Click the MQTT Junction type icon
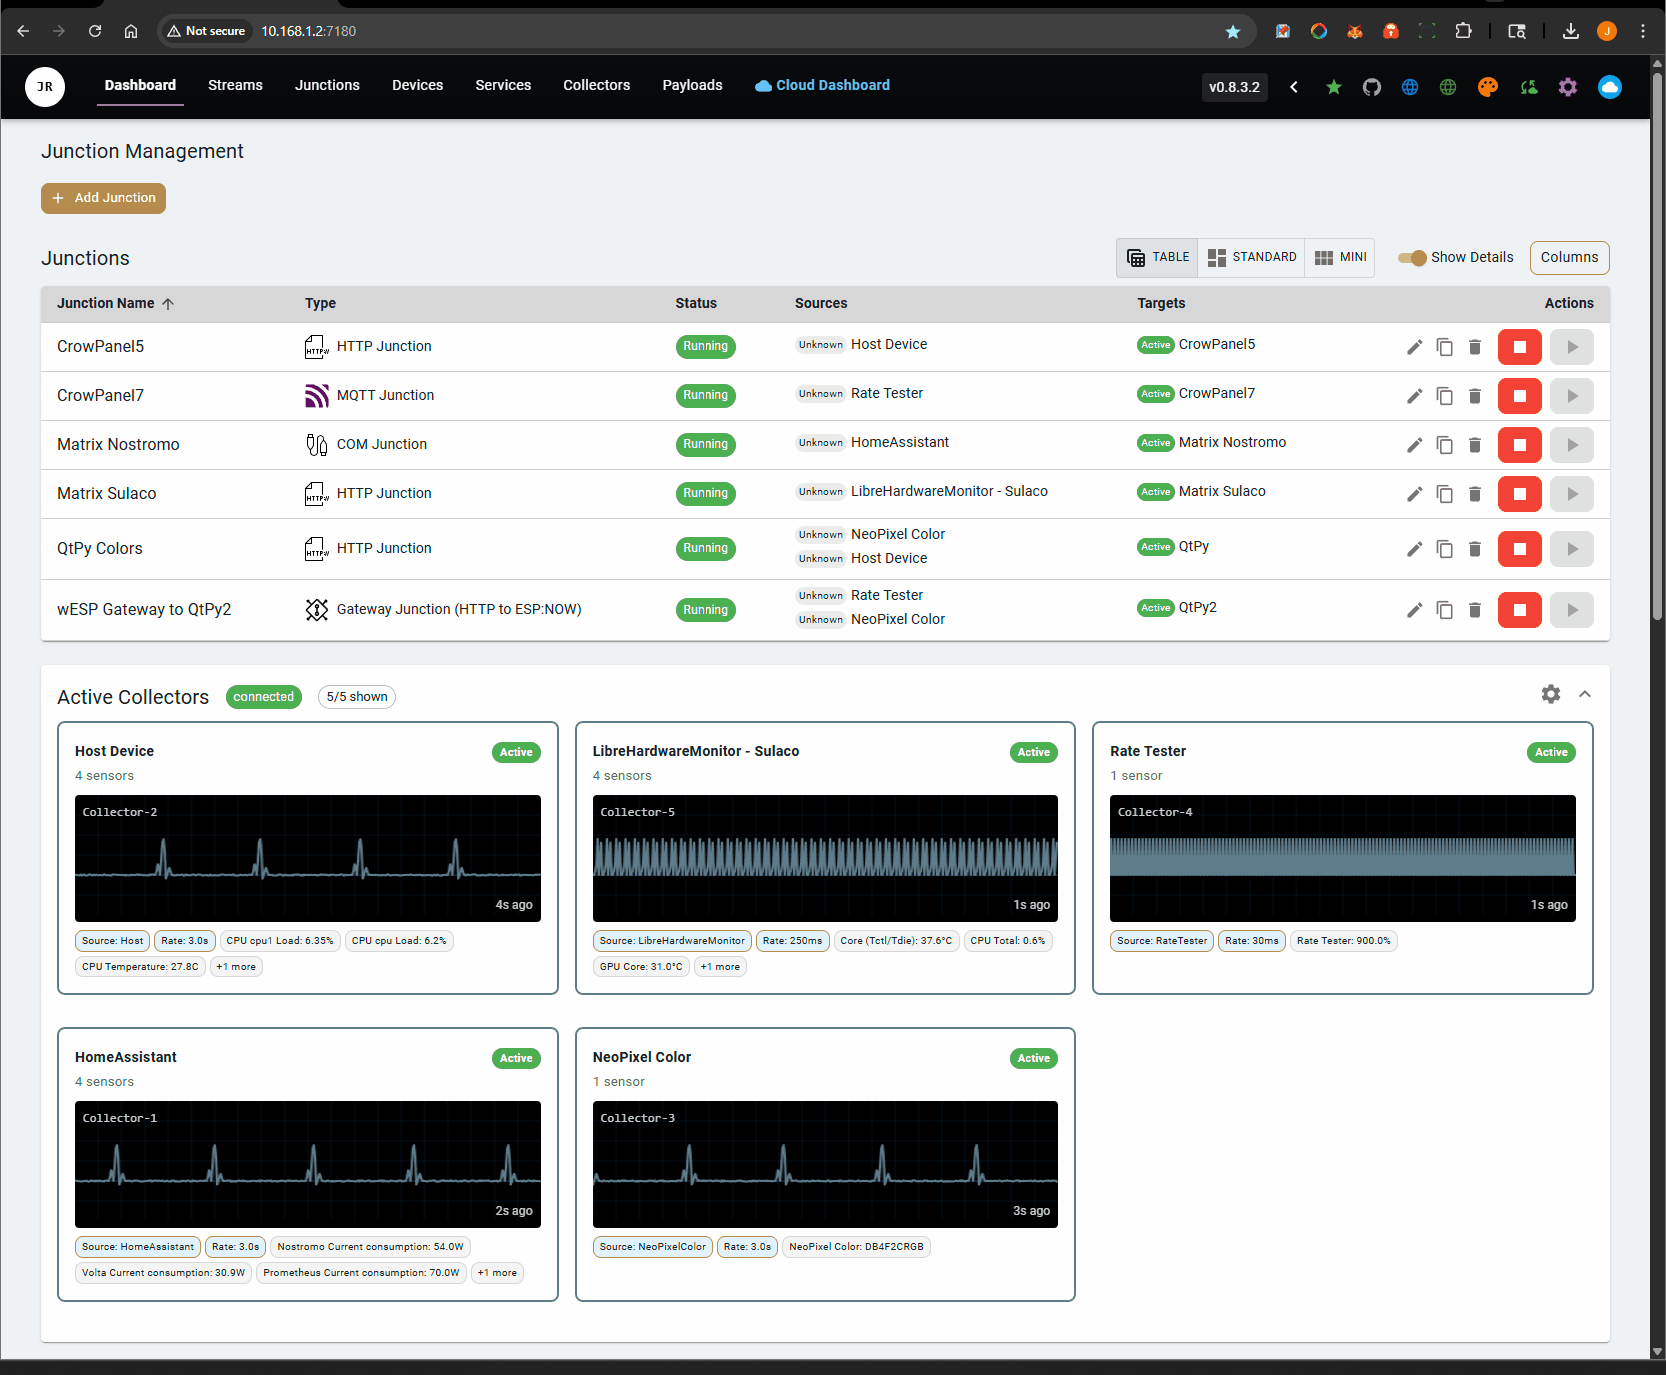 (x=317, y=396)
